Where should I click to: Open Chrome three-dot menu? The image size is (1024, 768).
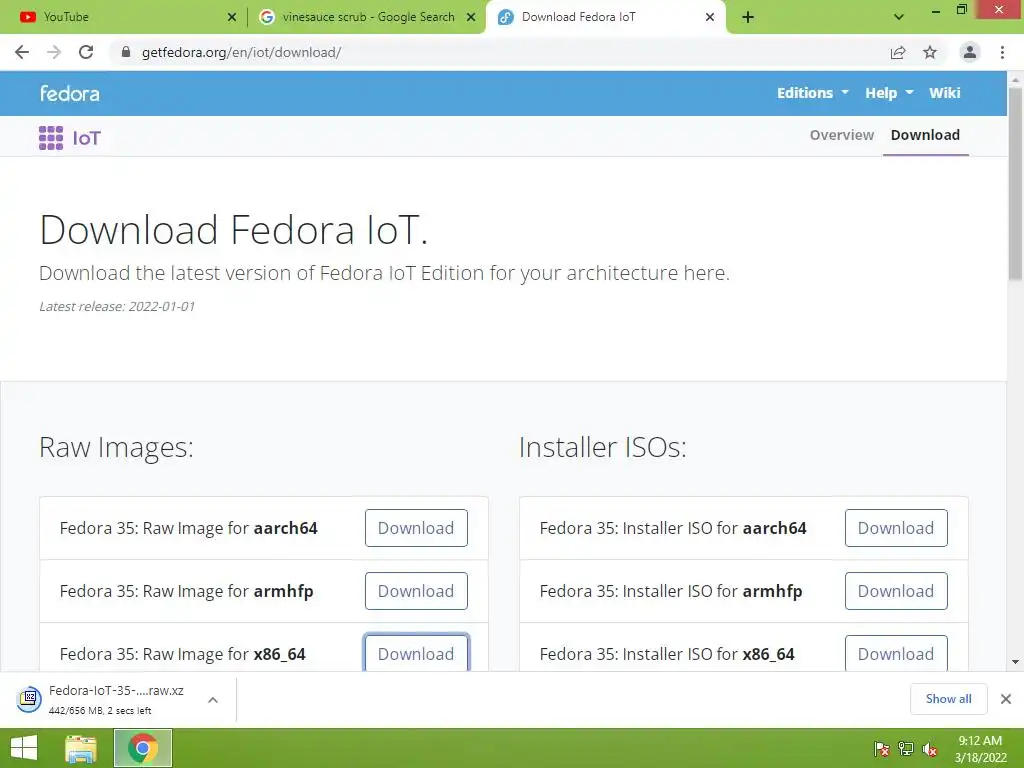click(x=1002, y=52)
